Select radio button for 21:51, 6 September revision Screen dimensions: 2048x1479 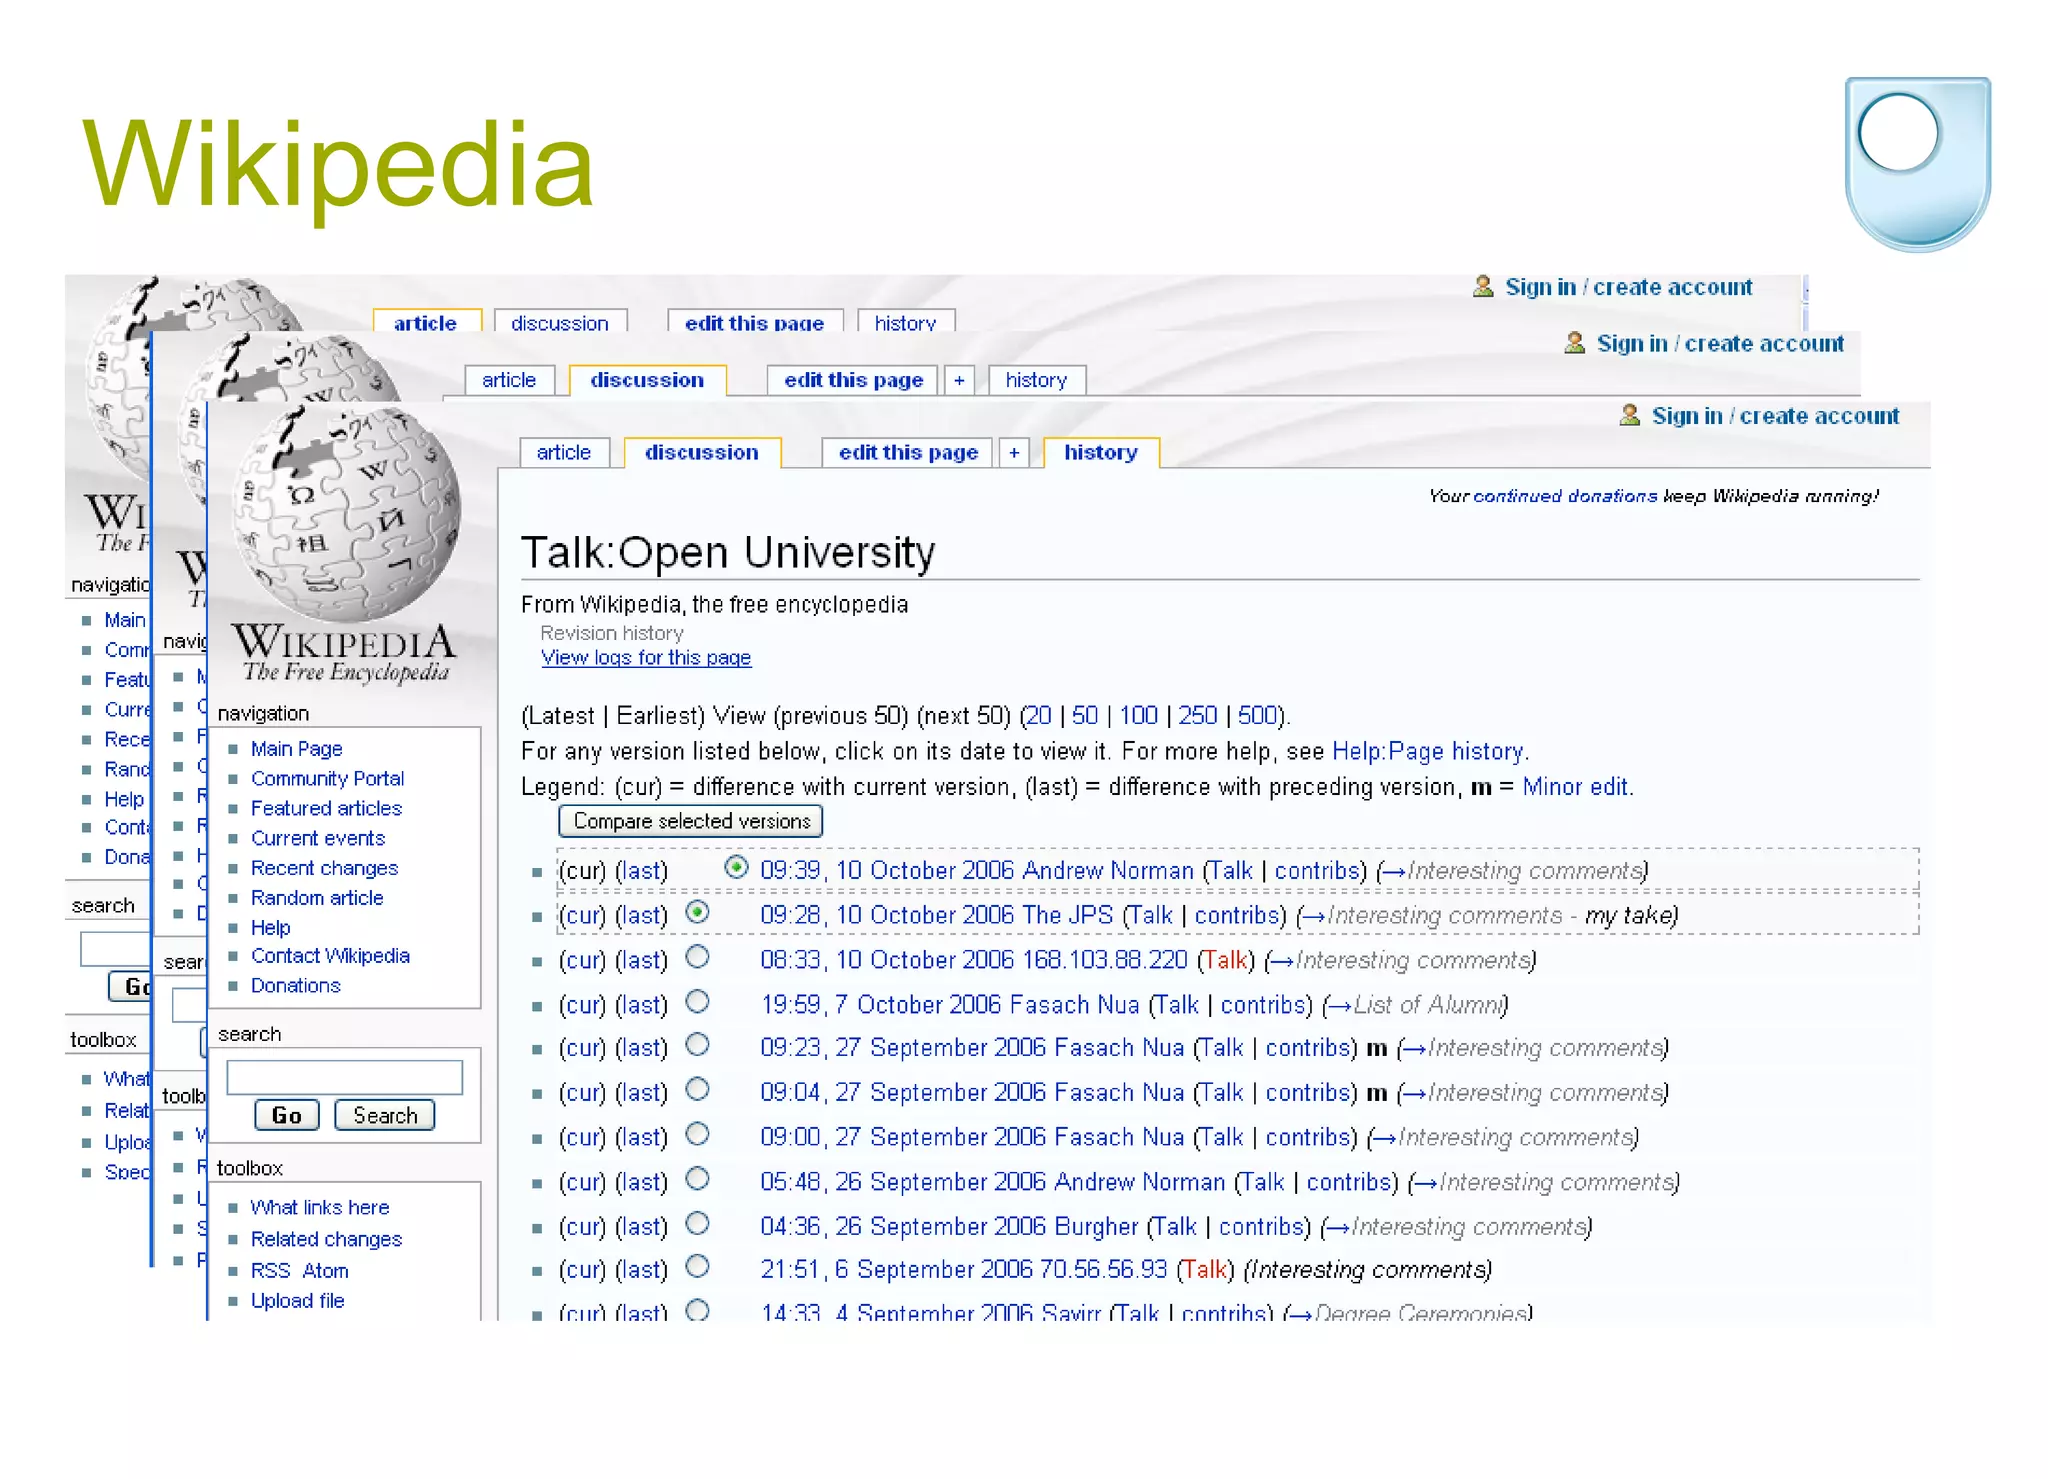[x=698, y=1266]
